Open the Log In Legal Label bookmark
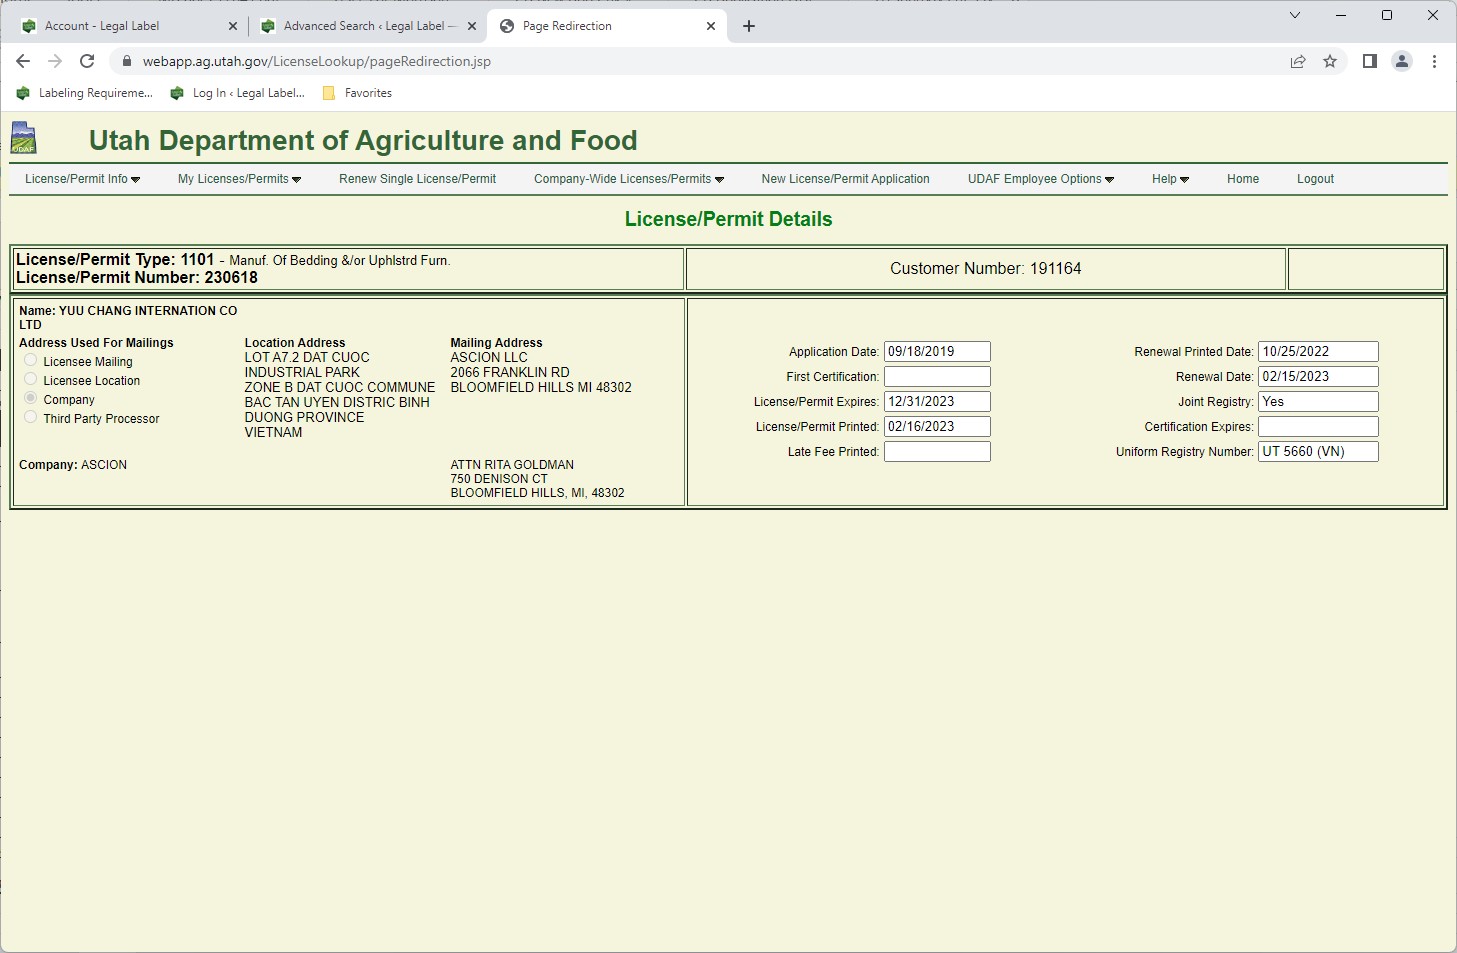 238,93
